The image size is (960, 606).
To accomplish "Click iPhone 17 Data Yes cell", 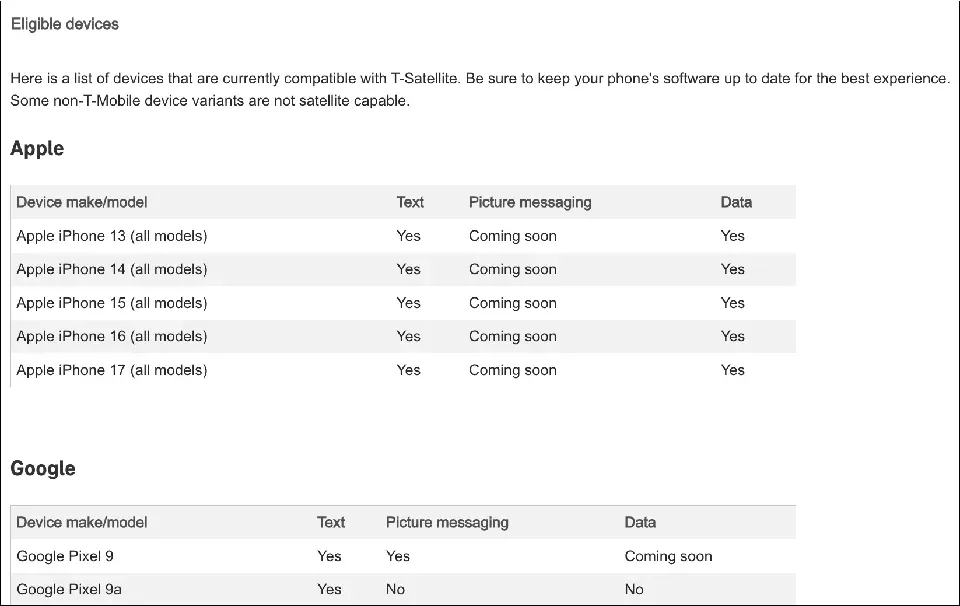I will coord(733,370).
